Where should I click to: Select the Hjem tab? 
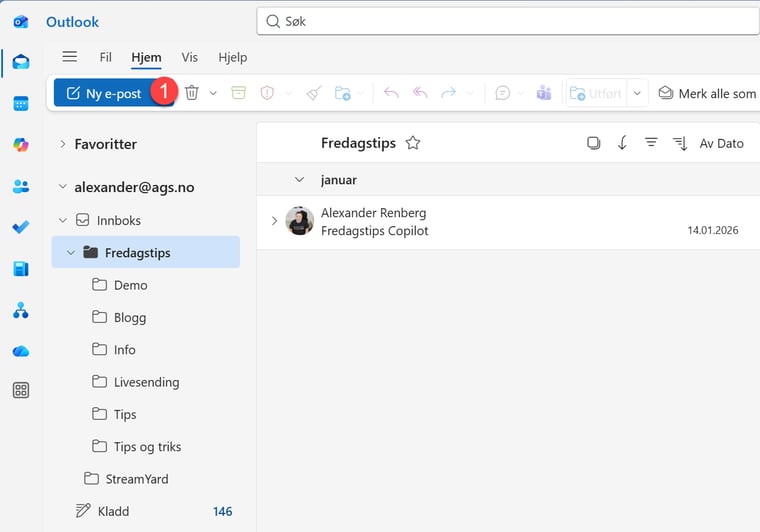pyautogui.click(x=146, y=57)
